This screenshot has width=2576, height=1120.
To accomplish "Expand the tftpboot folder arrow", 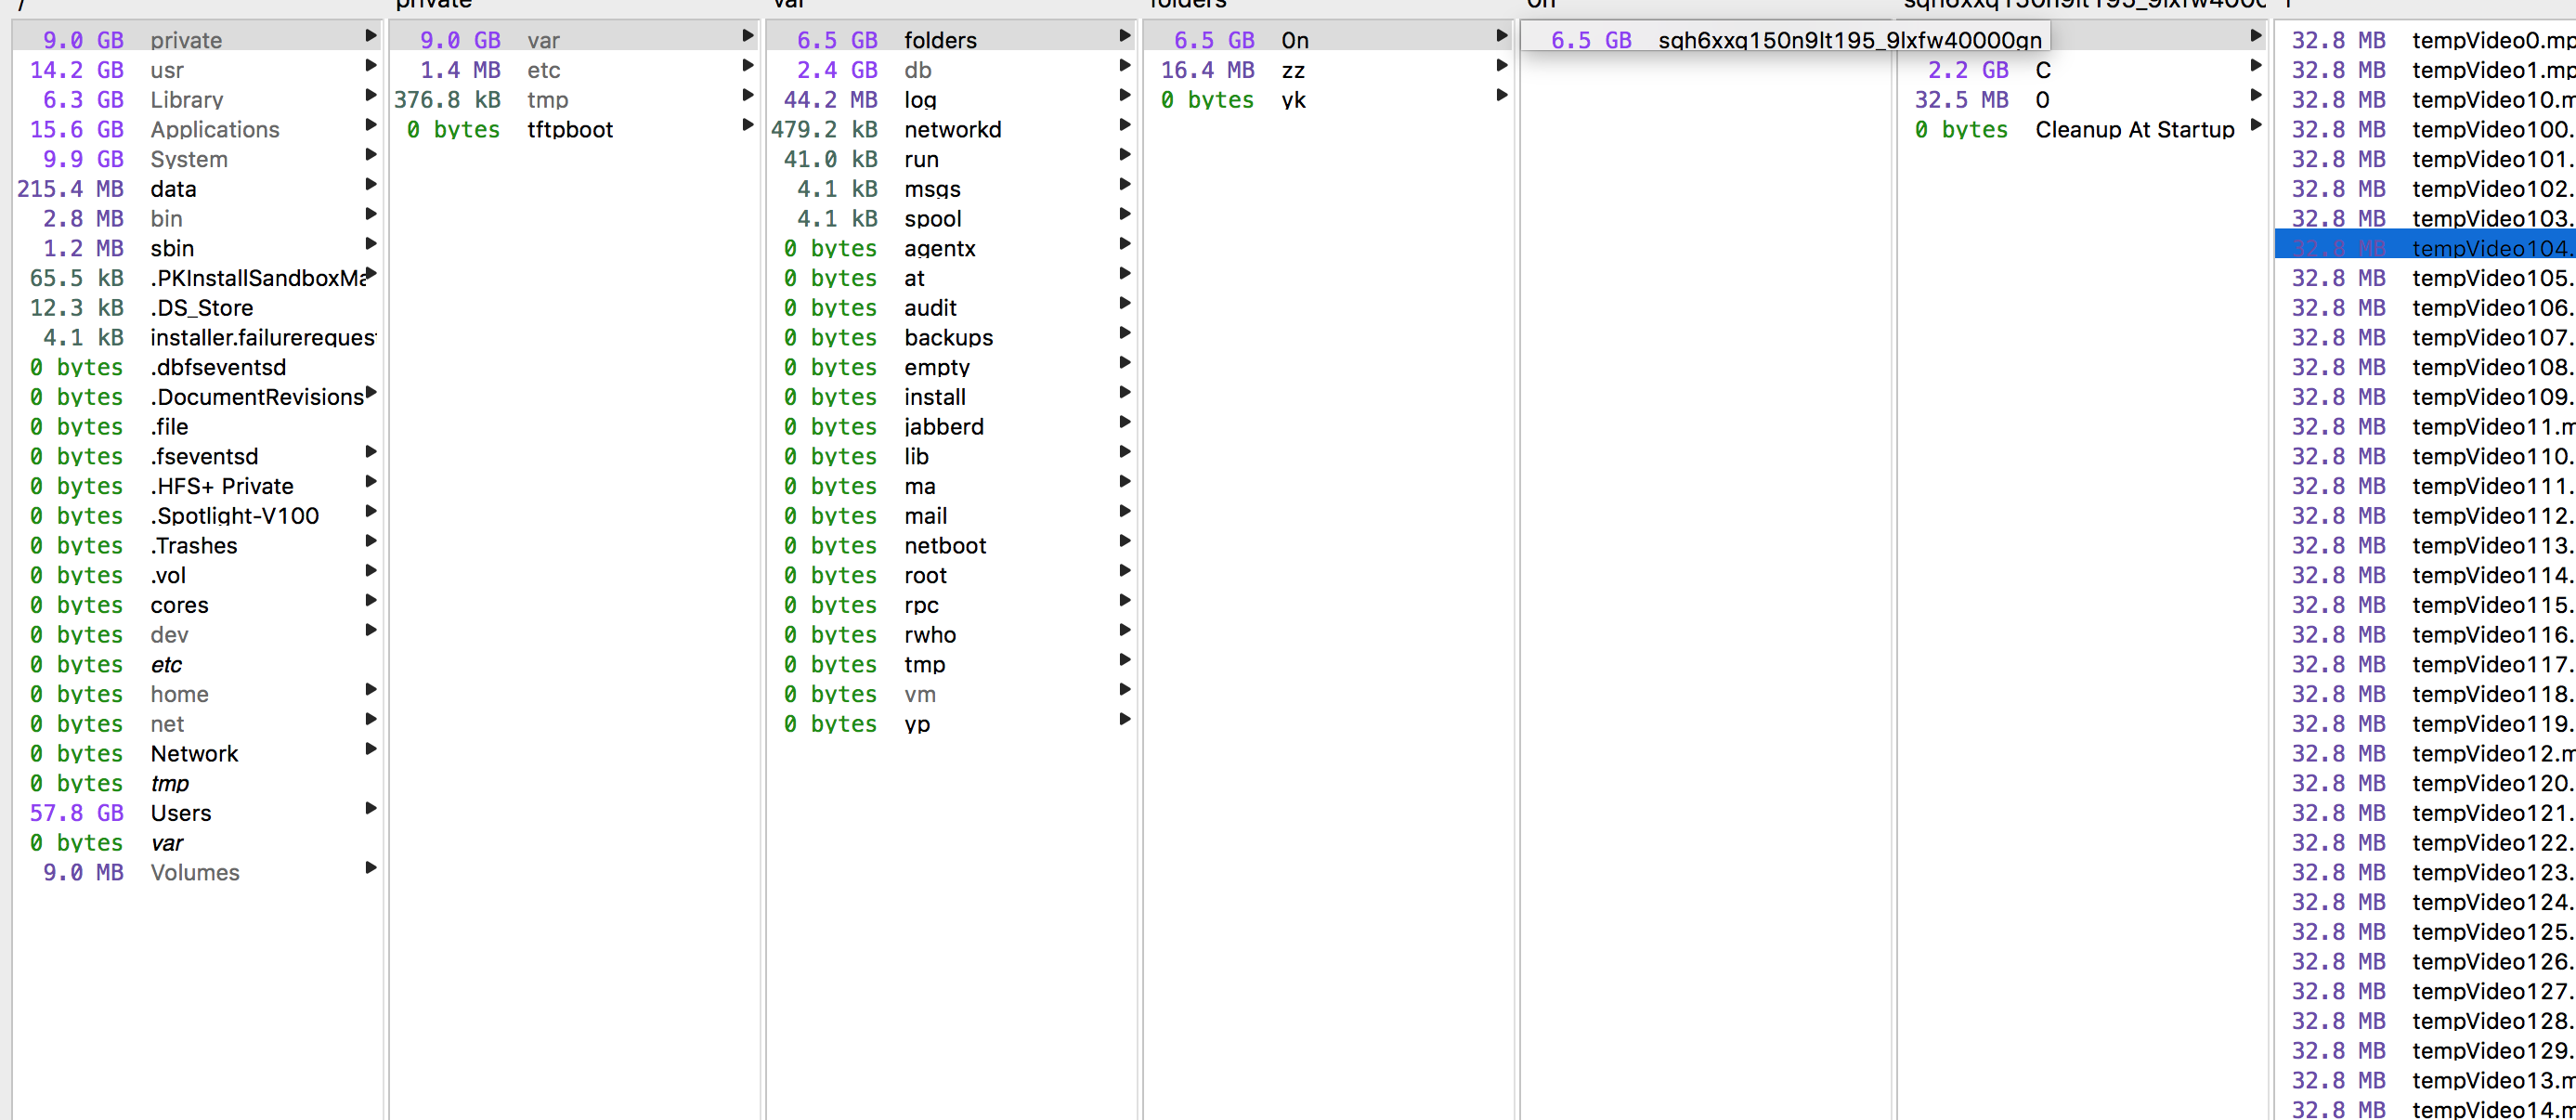I will coord(748,125).
